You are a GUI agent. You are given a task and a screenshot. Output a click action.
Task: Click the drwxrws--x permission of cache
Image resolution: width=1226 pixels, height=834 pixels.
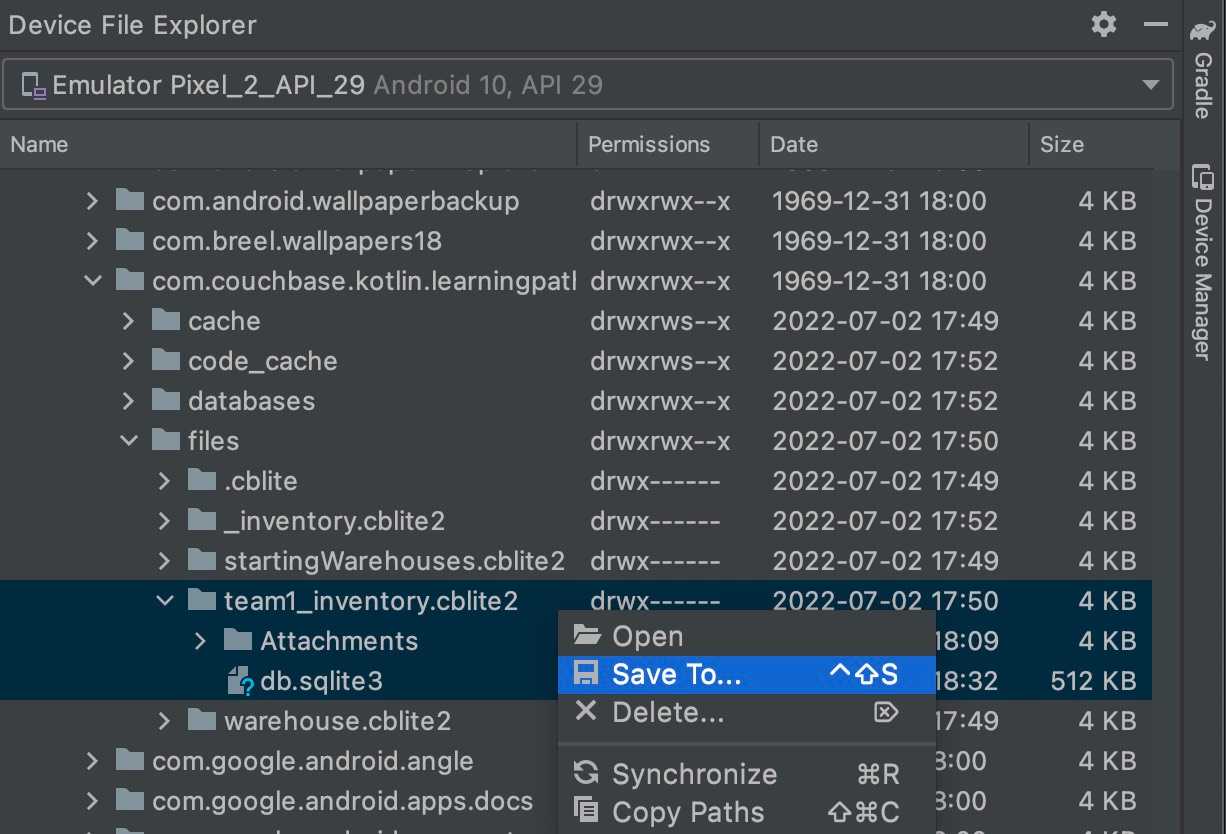click(660, 321)
